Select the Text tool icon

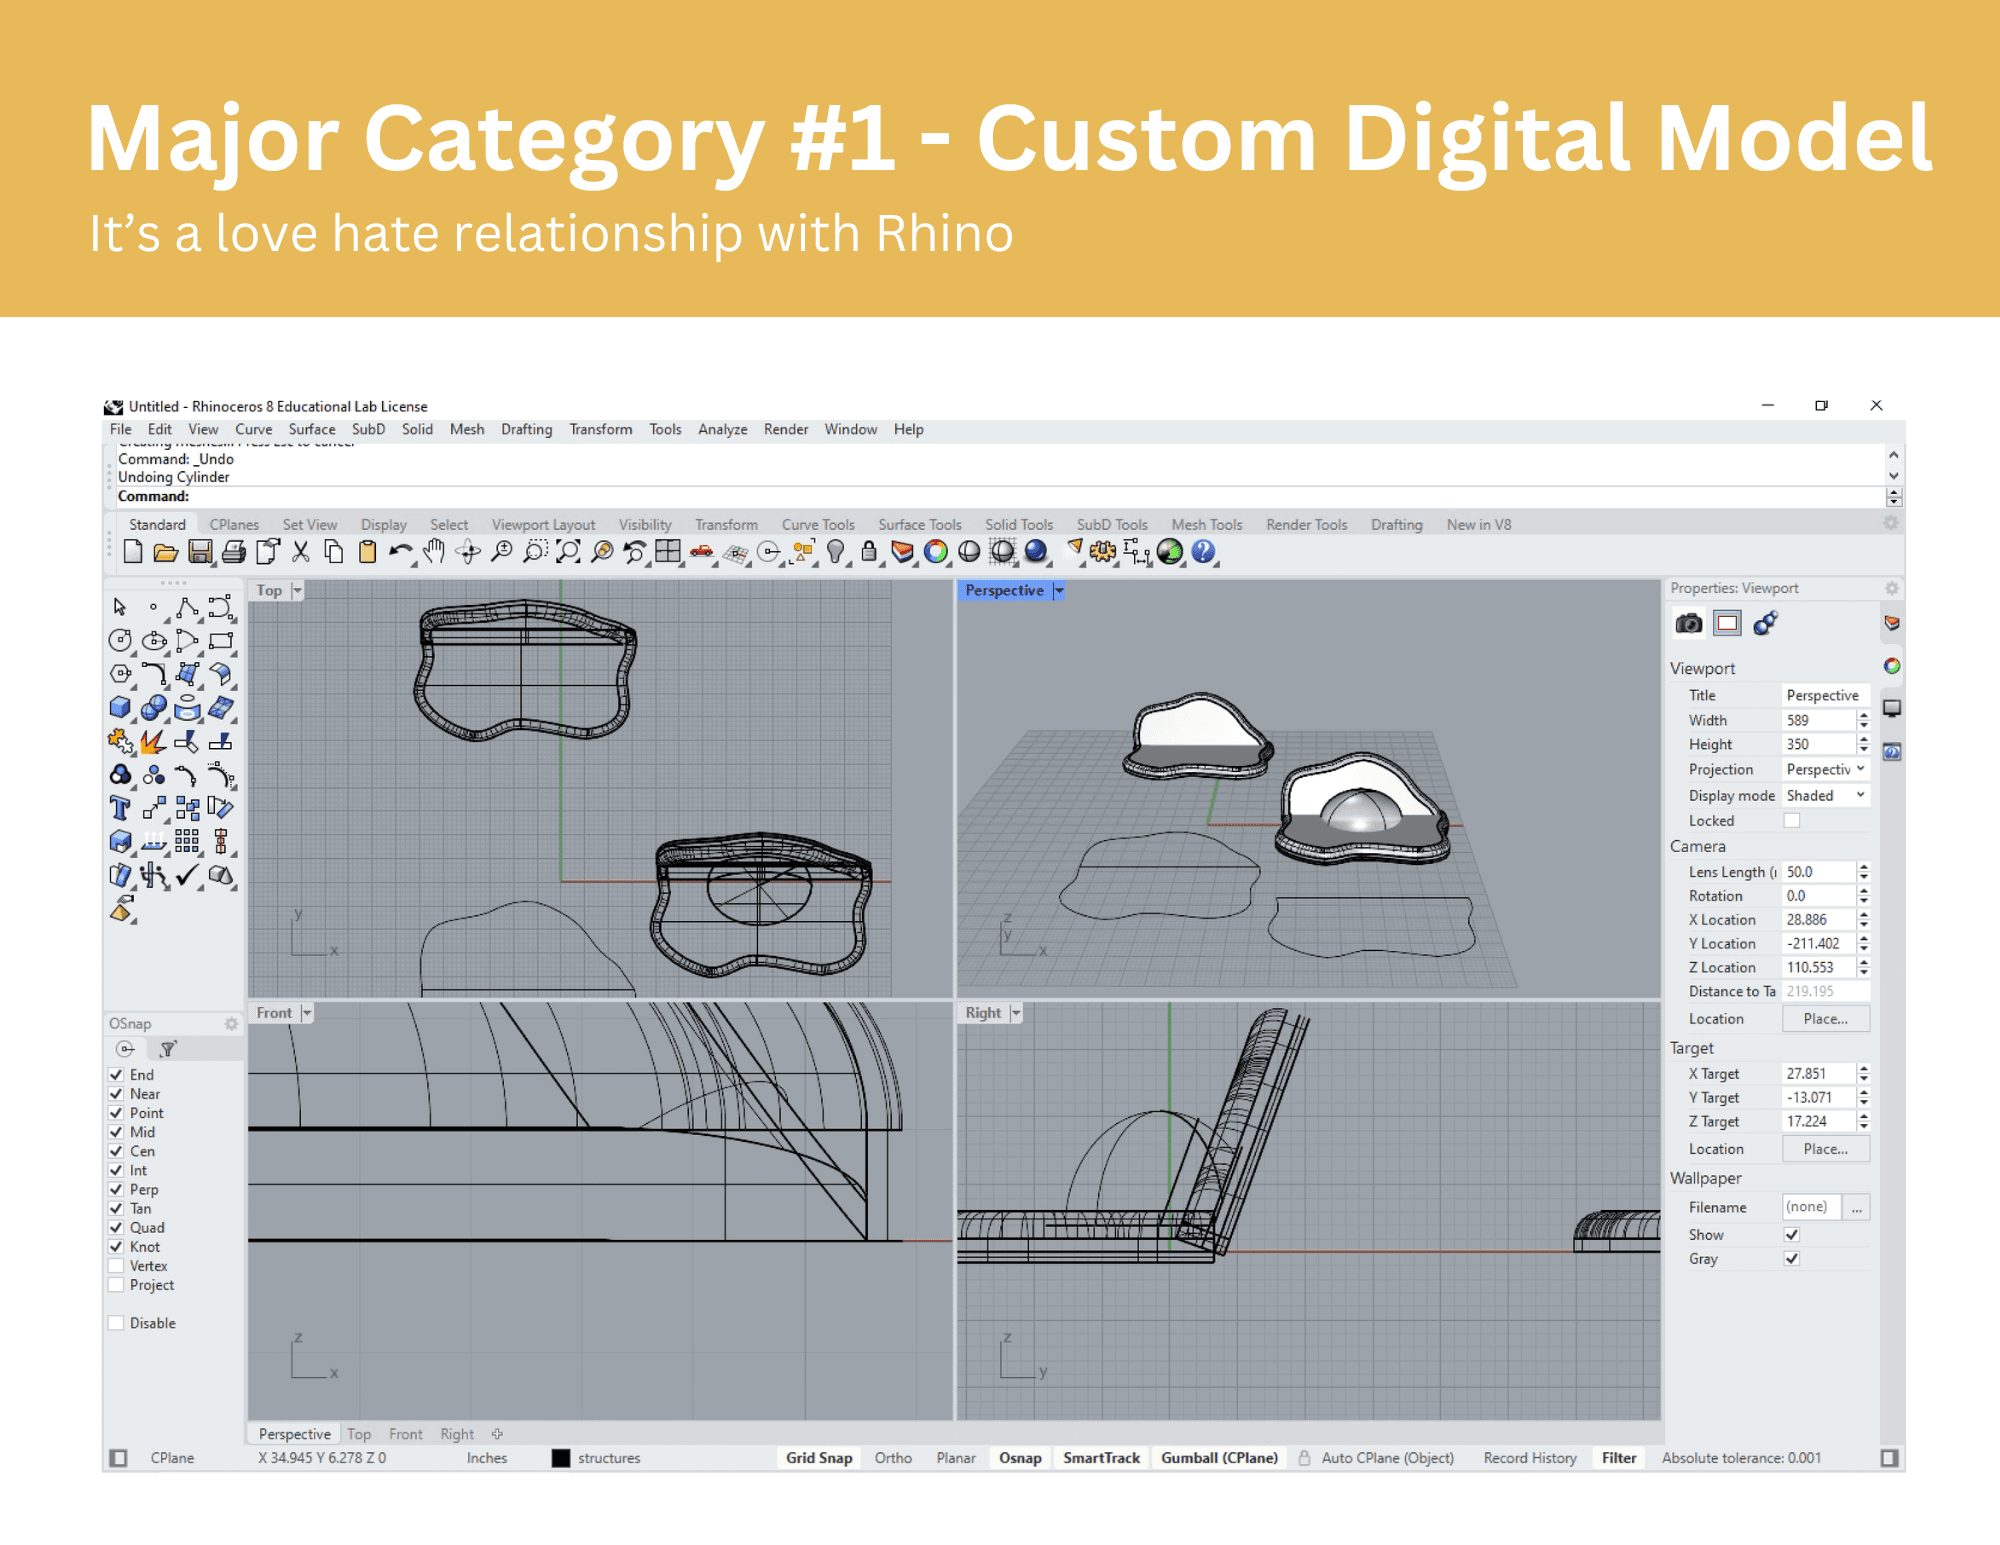pos(120,808)
